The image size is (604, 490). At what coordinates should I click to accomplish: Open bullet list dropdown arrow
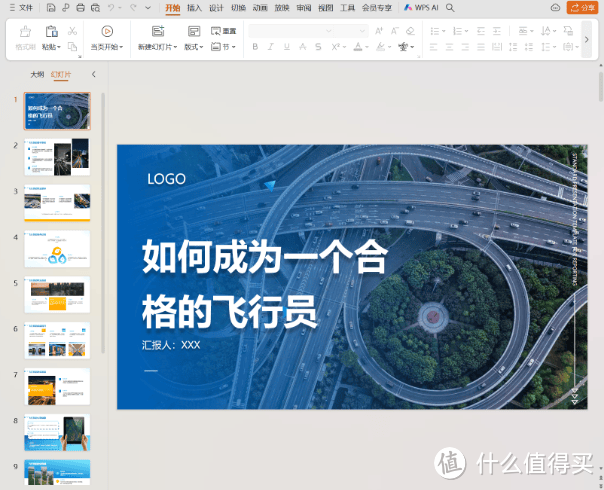[x=444, y=31]
